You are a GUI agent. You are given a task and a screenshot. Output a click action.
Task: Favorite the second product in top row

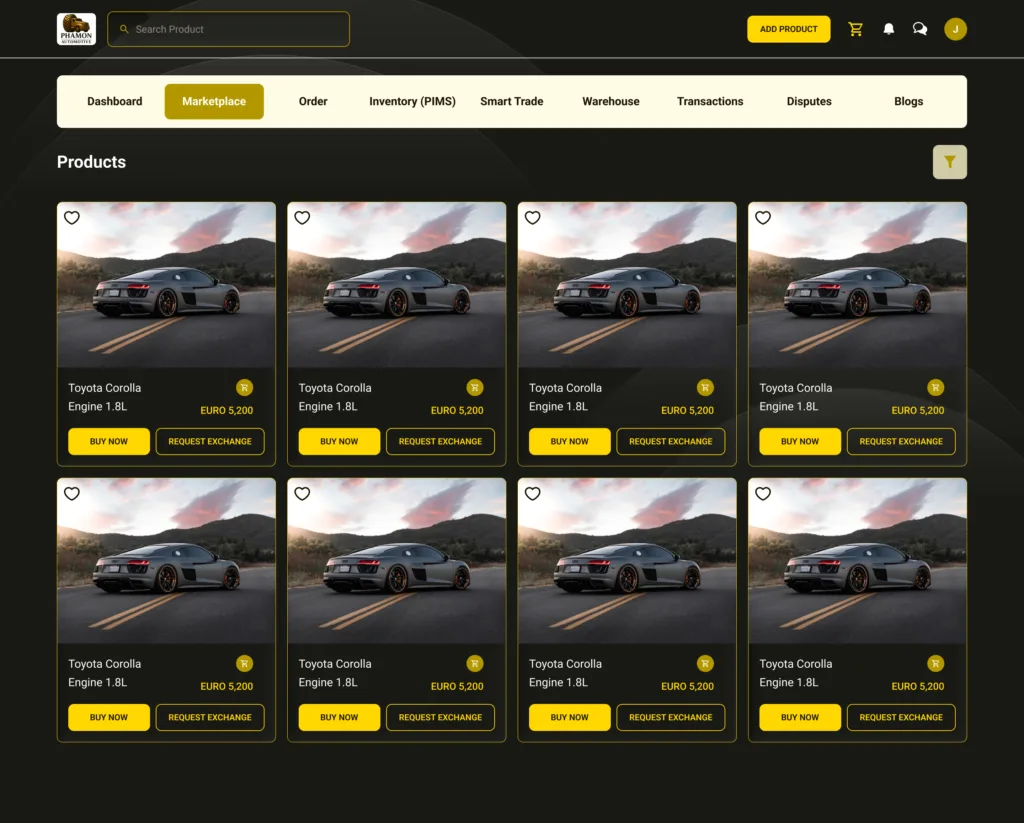click(x=302, y=218)
